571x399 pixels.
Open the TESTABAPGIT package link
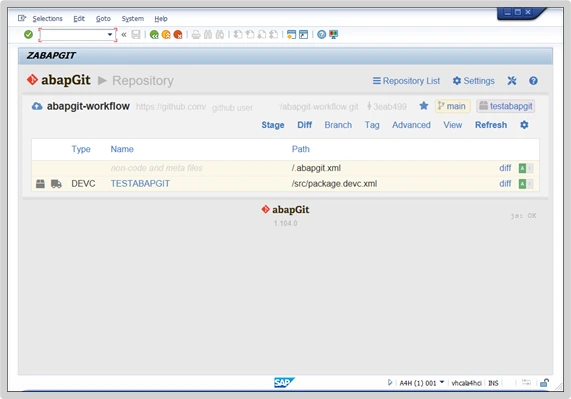(140, 183)
